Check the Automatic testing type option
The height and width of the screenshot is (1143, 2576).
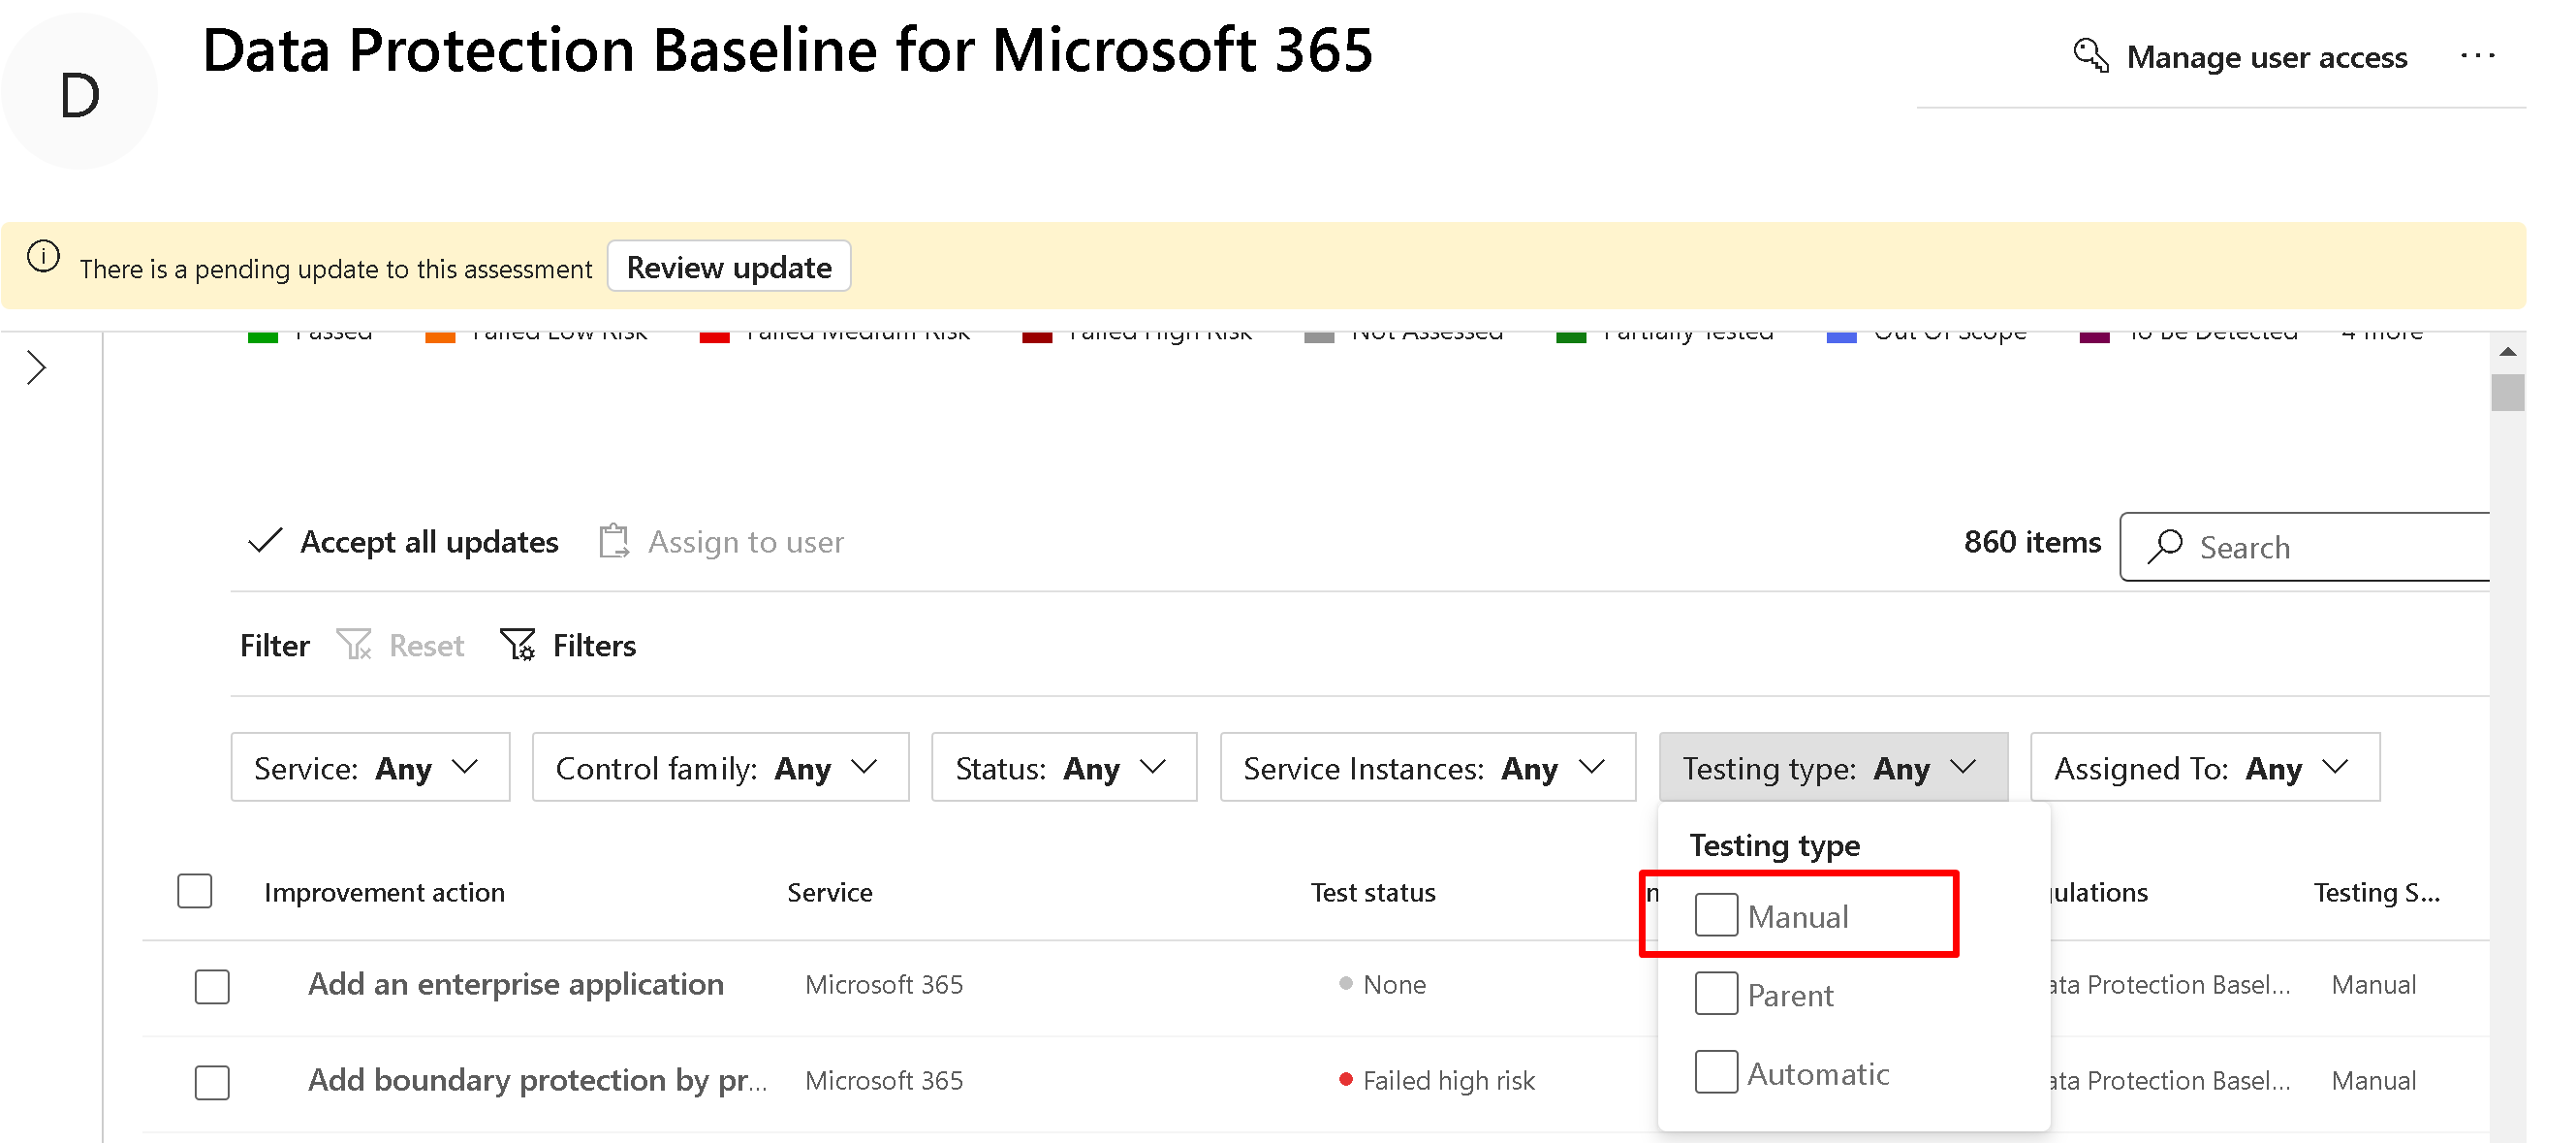pyautogui.click(x=1716, y=1072)
